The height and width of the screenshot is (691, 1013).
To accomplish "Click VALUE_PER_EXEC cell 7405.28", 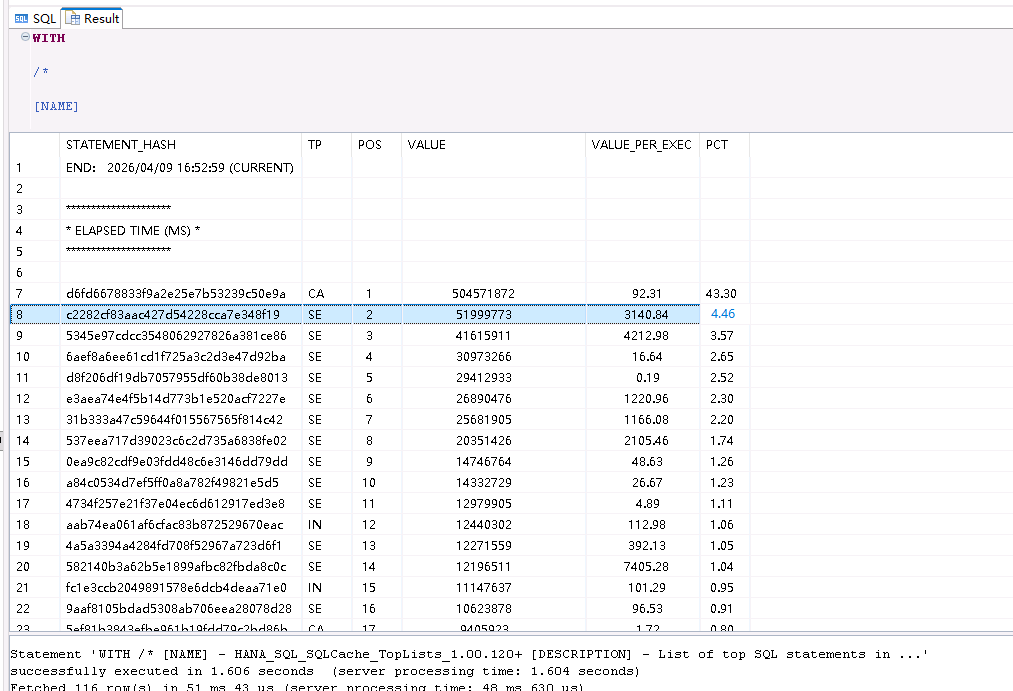I will point(647,566).
